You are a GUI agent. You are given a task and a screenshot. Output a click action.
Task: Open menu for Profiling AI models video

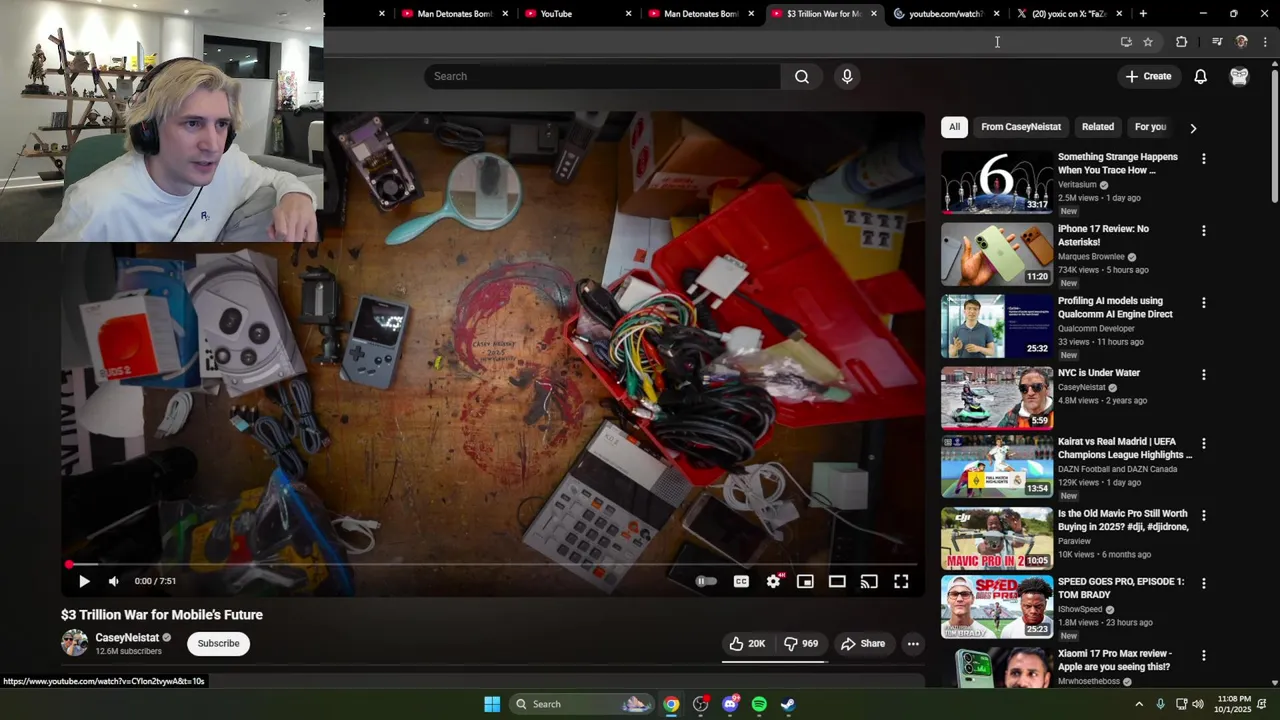click(1204, 303)
